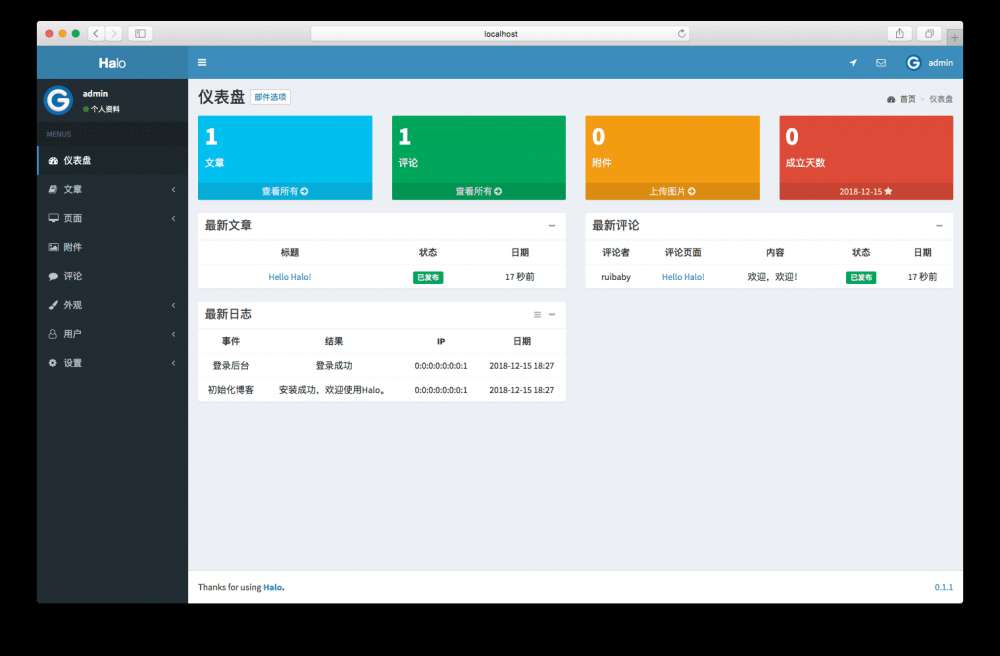Click the admin avatar in top header
This screenshot has width=1000, height=656.
point(913,62)
